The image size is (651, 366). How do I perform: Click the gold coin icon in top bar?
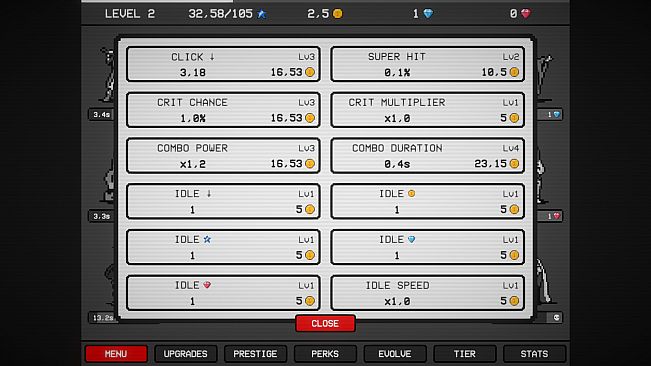coord(338,14)
